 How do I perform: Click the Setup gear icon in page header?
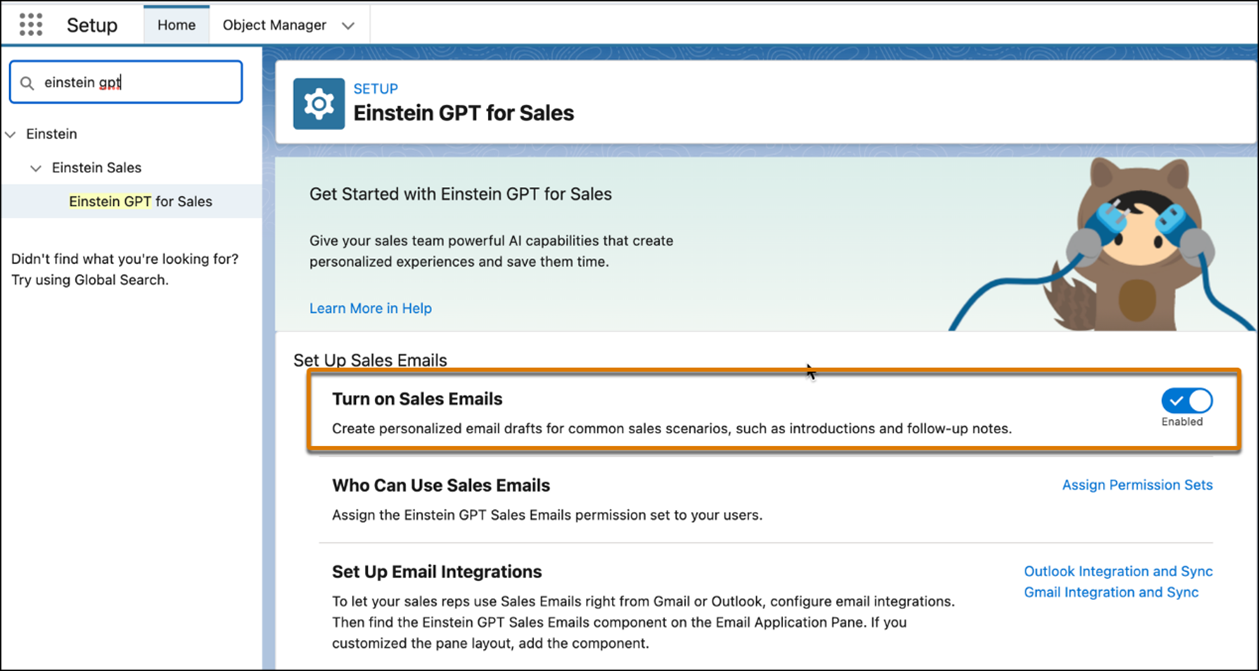(318, 102)
